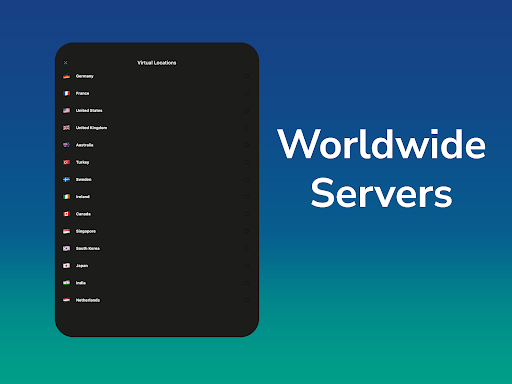The image size is (512, 384).
Task: Choose South Korea server location label
Action: [88, 248]
